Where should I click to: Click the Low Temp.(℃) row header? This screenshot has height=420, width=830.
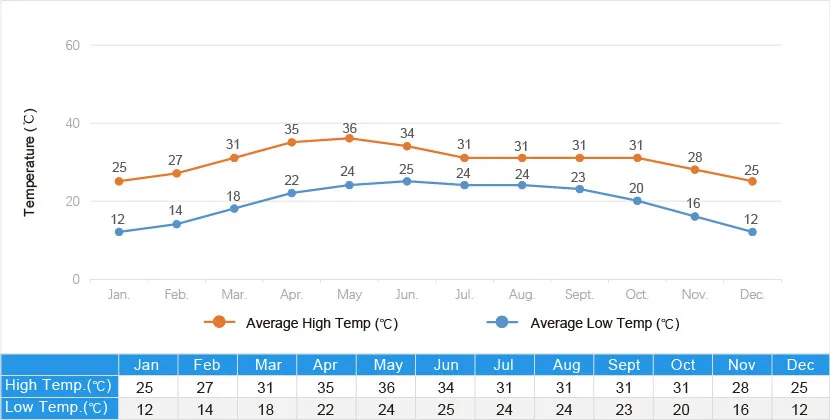tap(59, 408)
